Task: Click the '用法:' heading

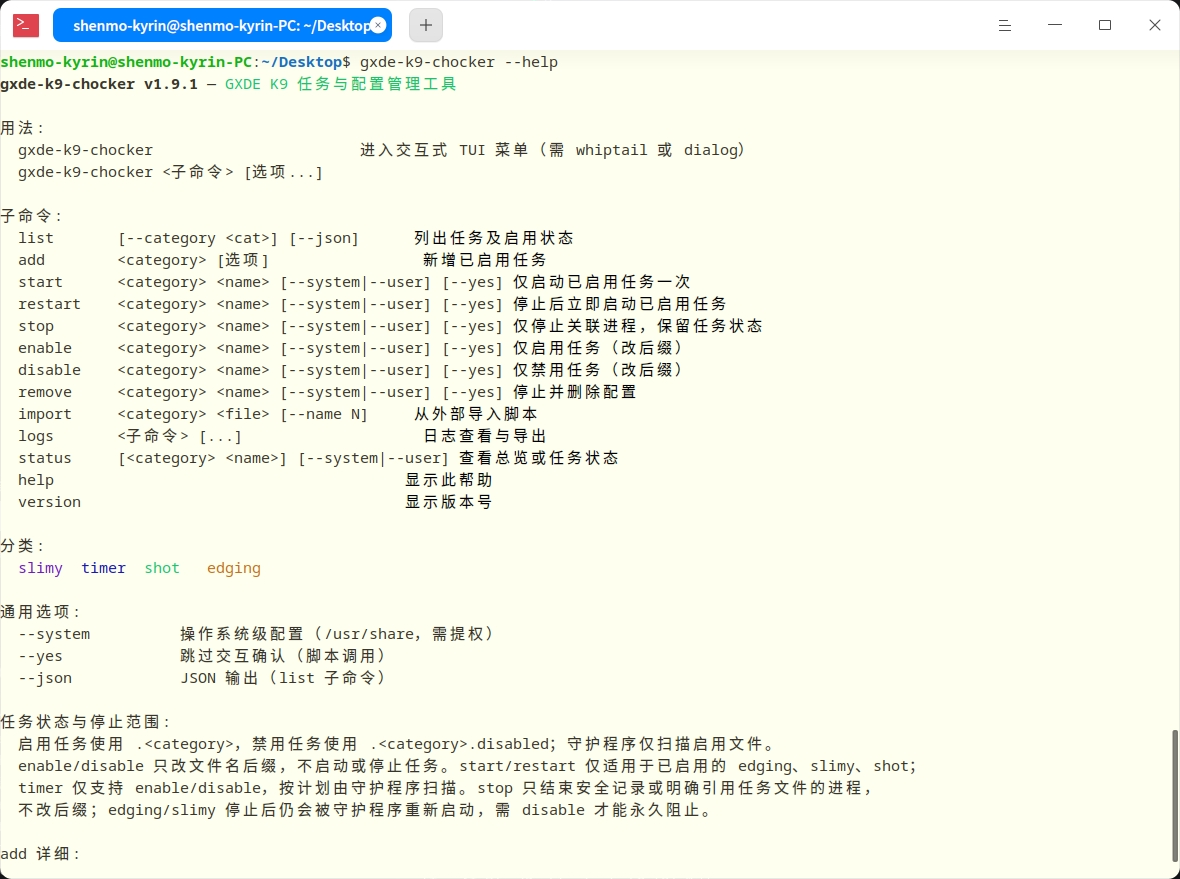Action: [23, 128]
